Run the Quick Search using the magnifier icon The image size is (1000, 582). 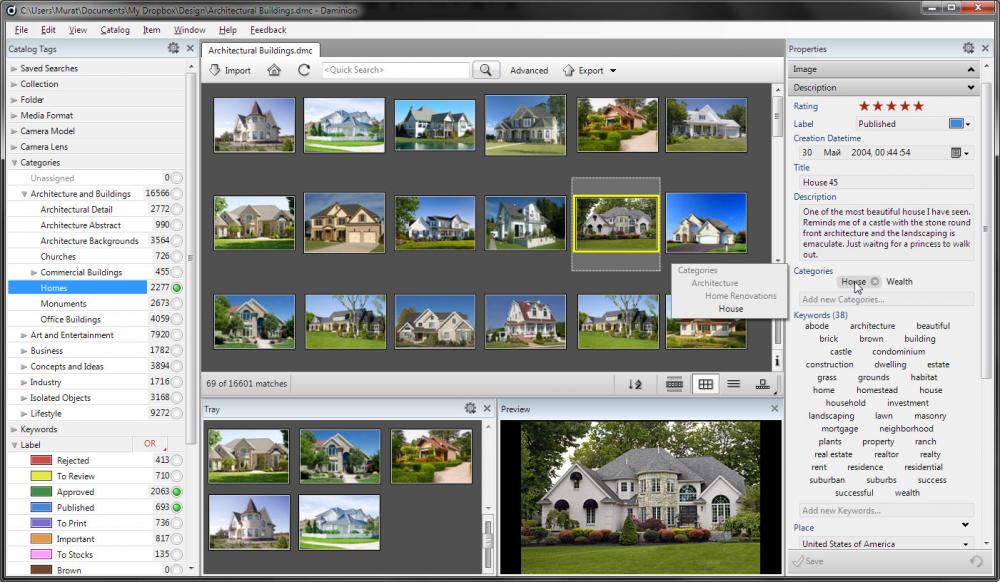485,70
